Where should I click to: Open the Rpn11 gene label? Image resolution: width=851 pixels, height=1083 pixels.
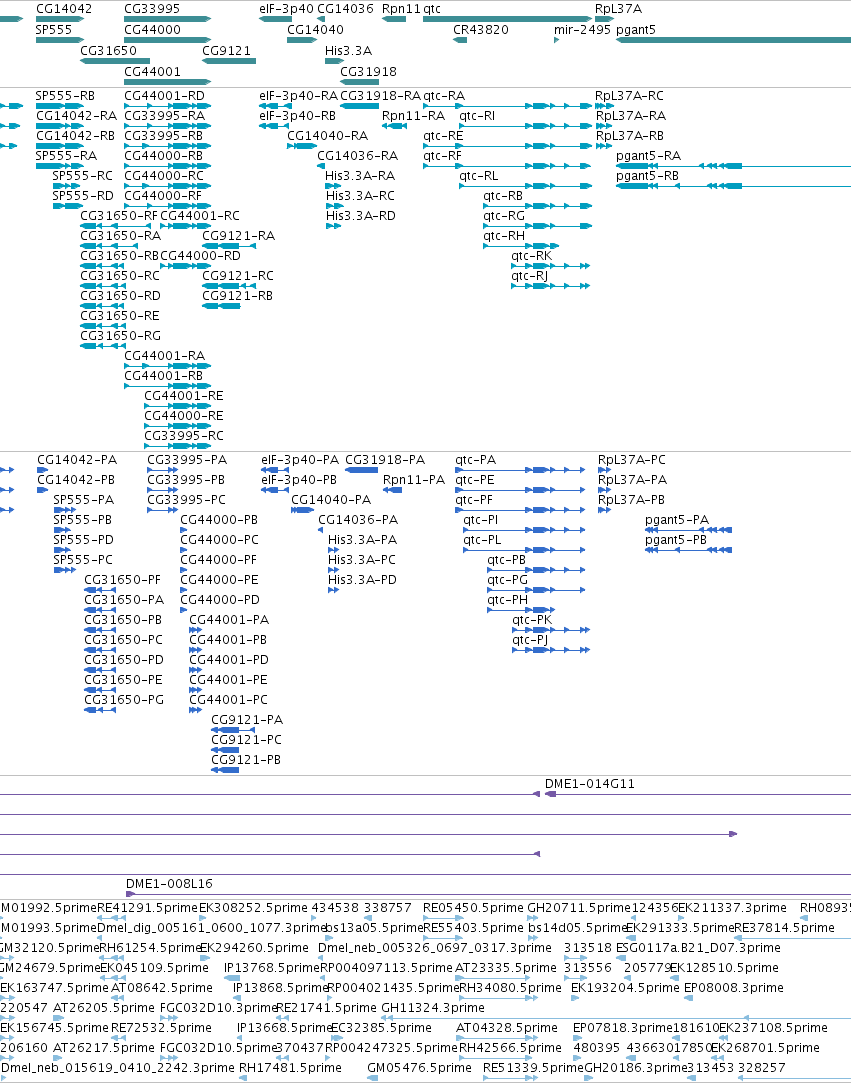(401, 9)
